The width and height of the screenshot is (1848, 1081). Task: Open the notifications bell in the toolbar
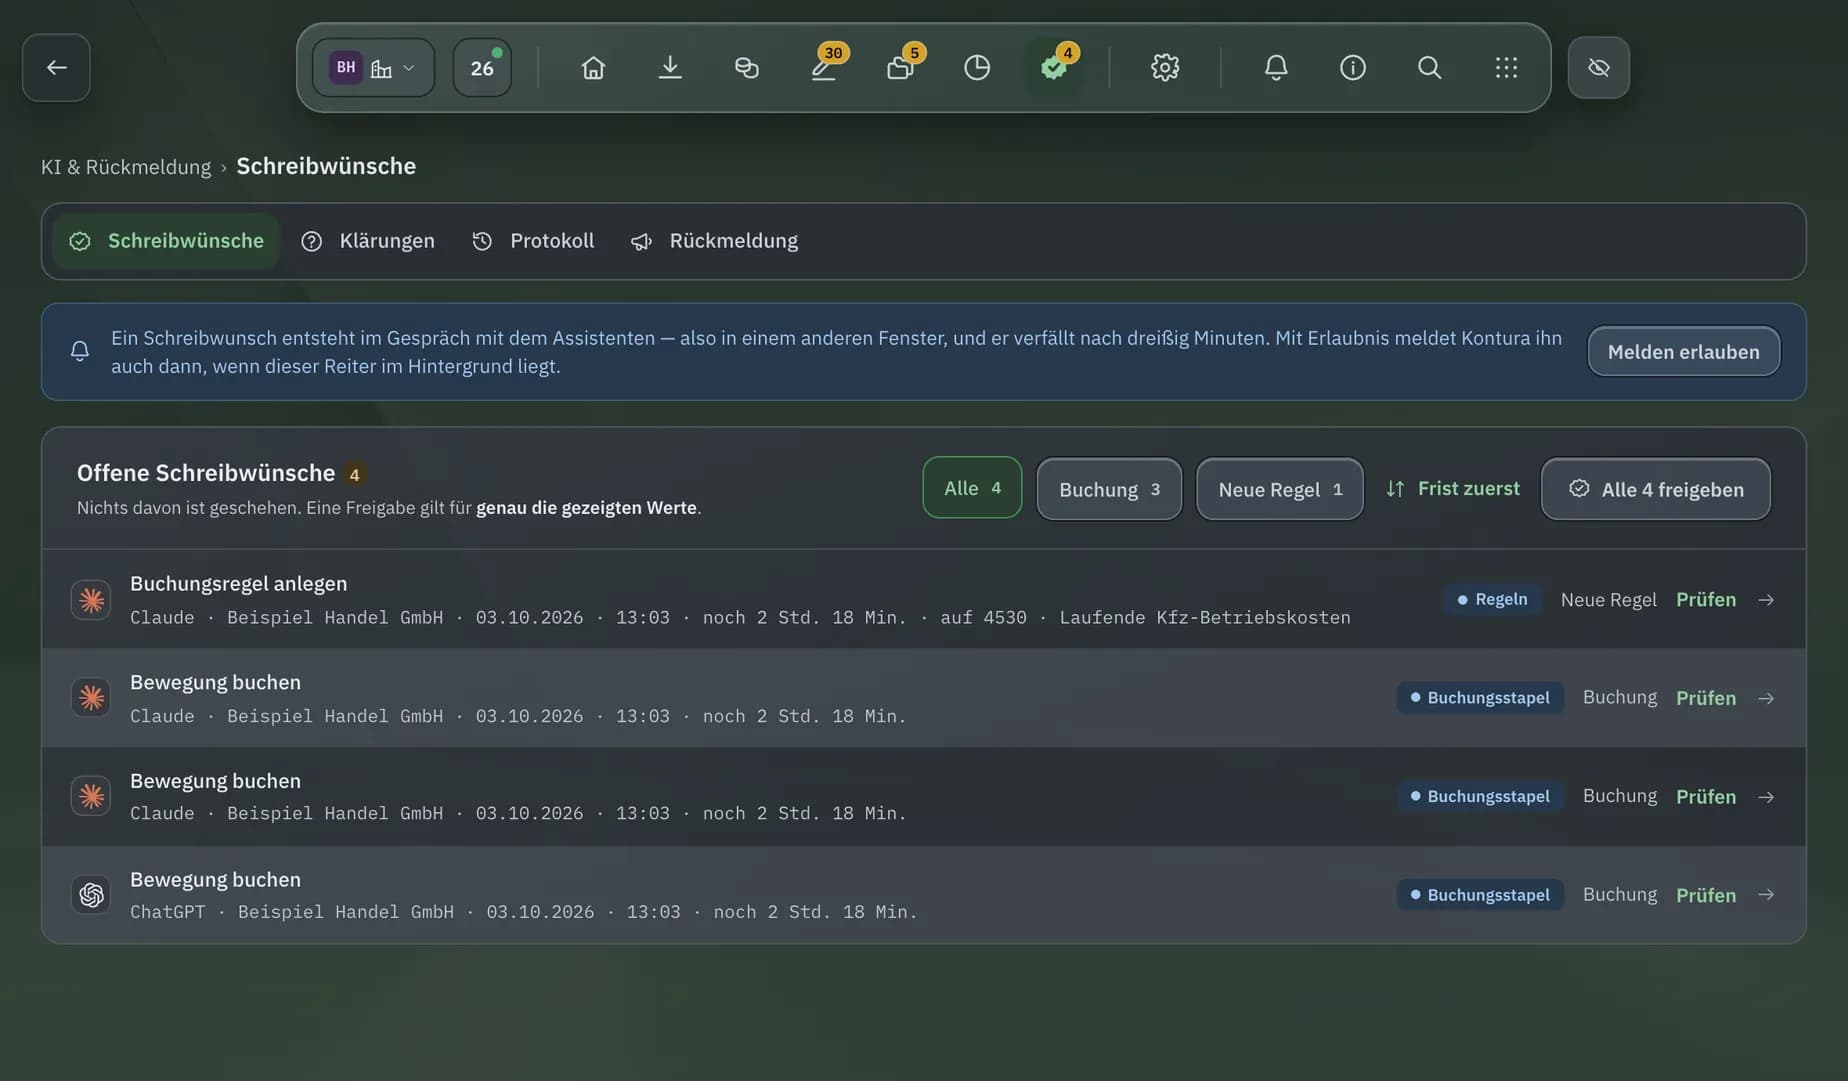(x=1276, y=67)
